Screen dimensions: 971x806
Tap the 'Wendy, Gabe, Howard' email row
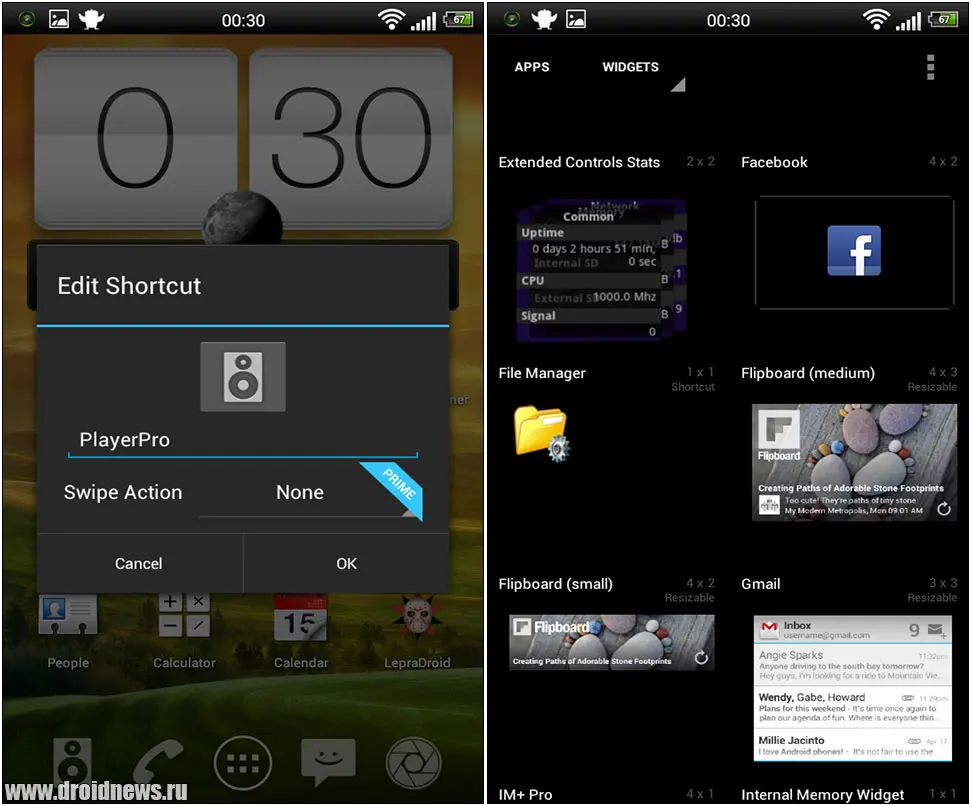pos(853,707)
